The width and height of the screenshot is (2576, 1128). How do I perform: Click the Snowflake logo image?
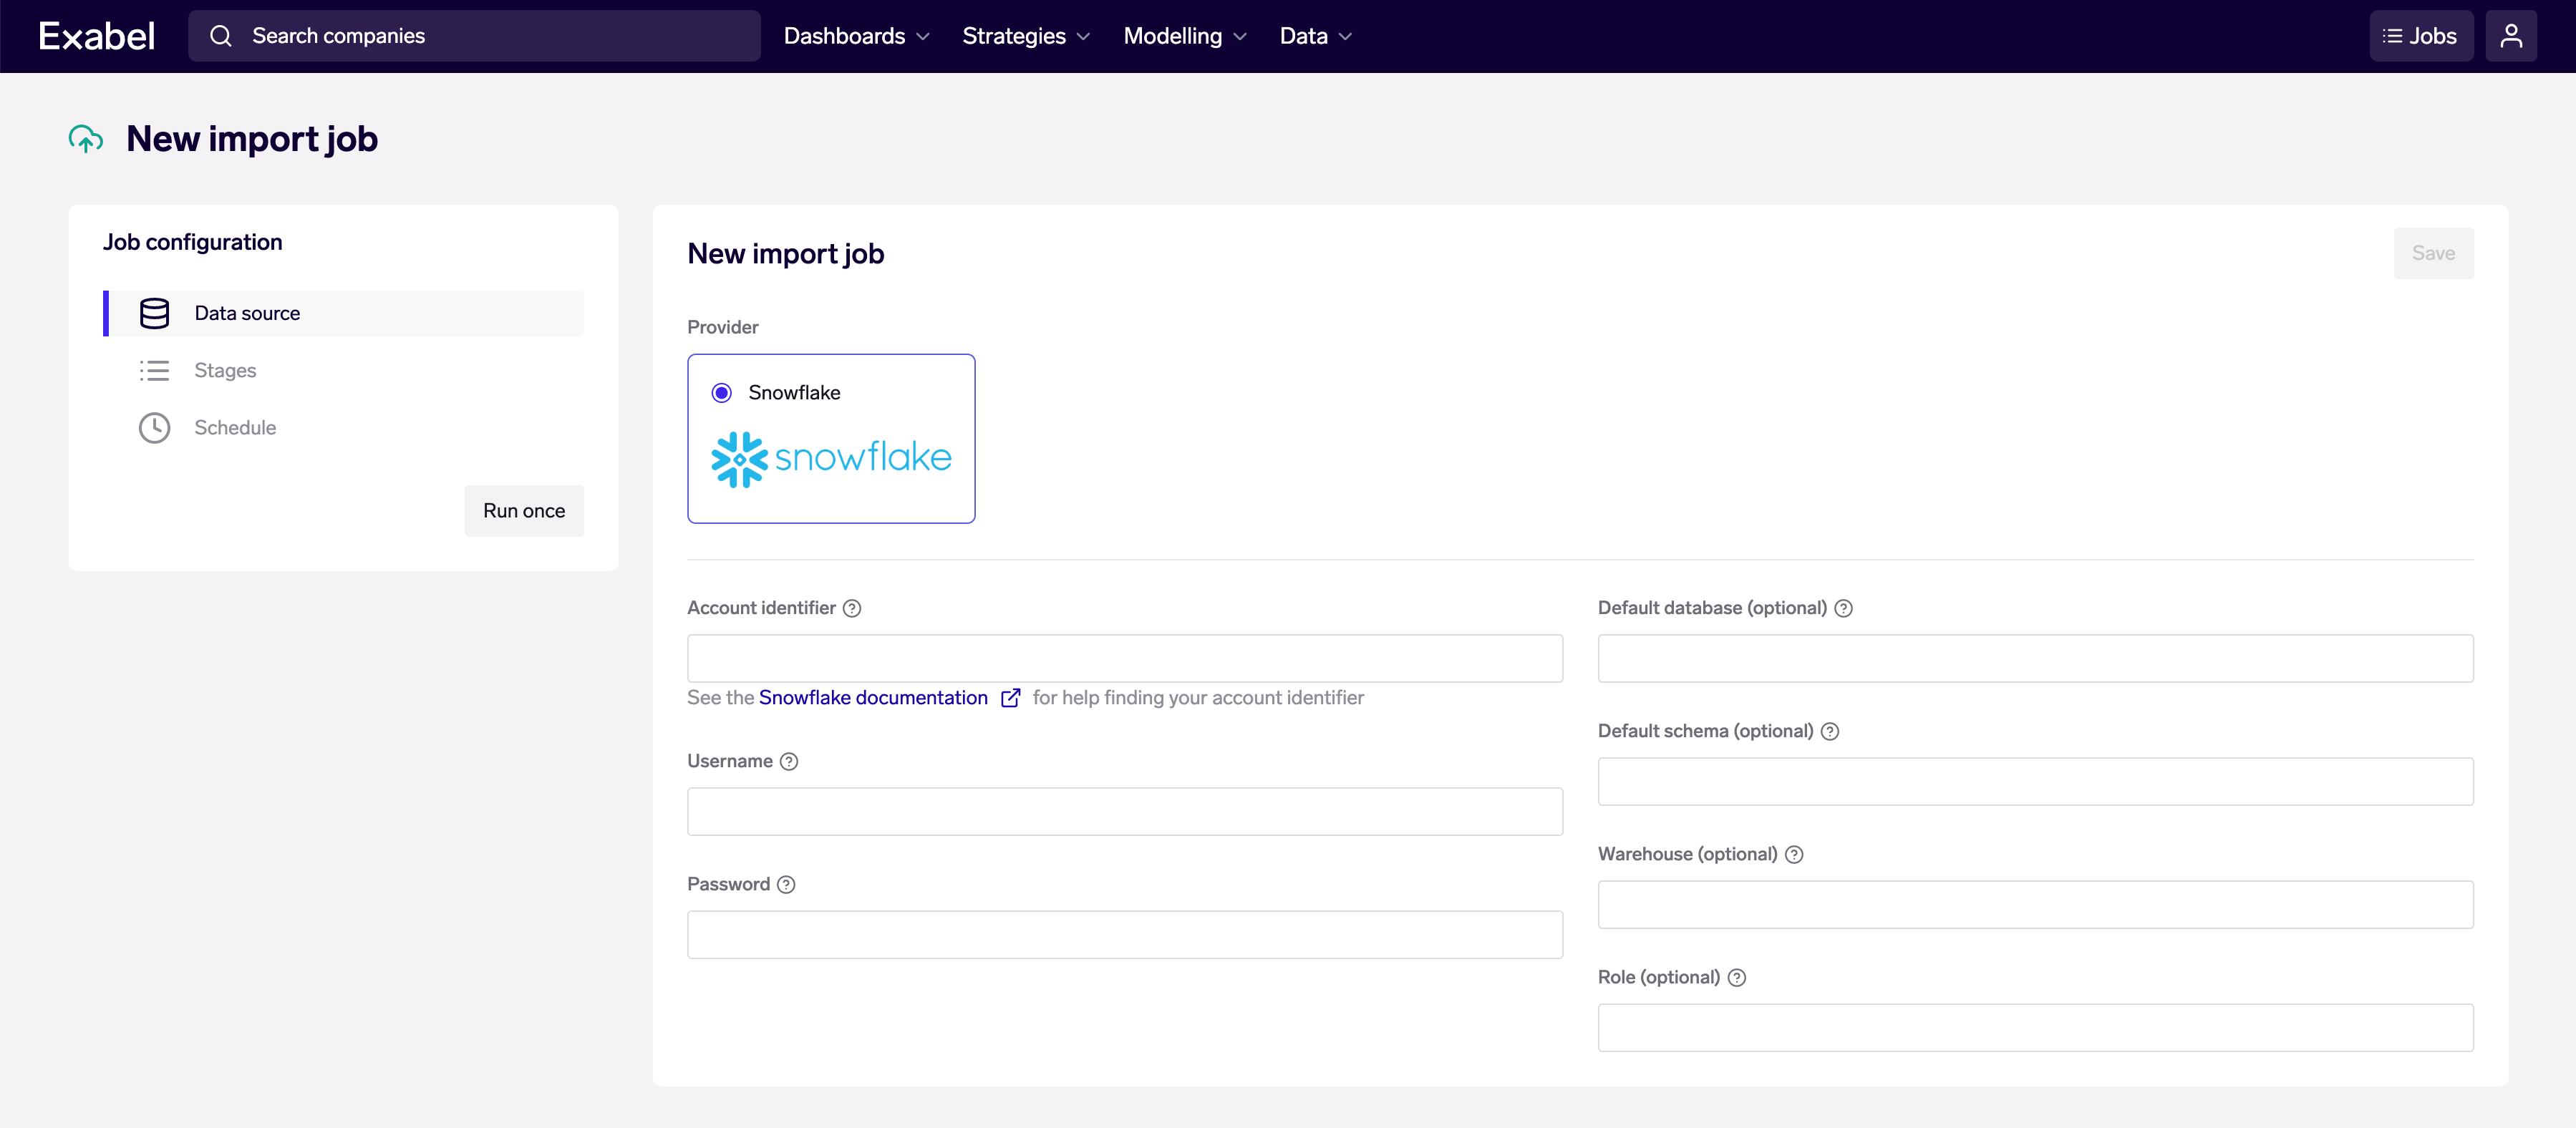coord(831,459)
